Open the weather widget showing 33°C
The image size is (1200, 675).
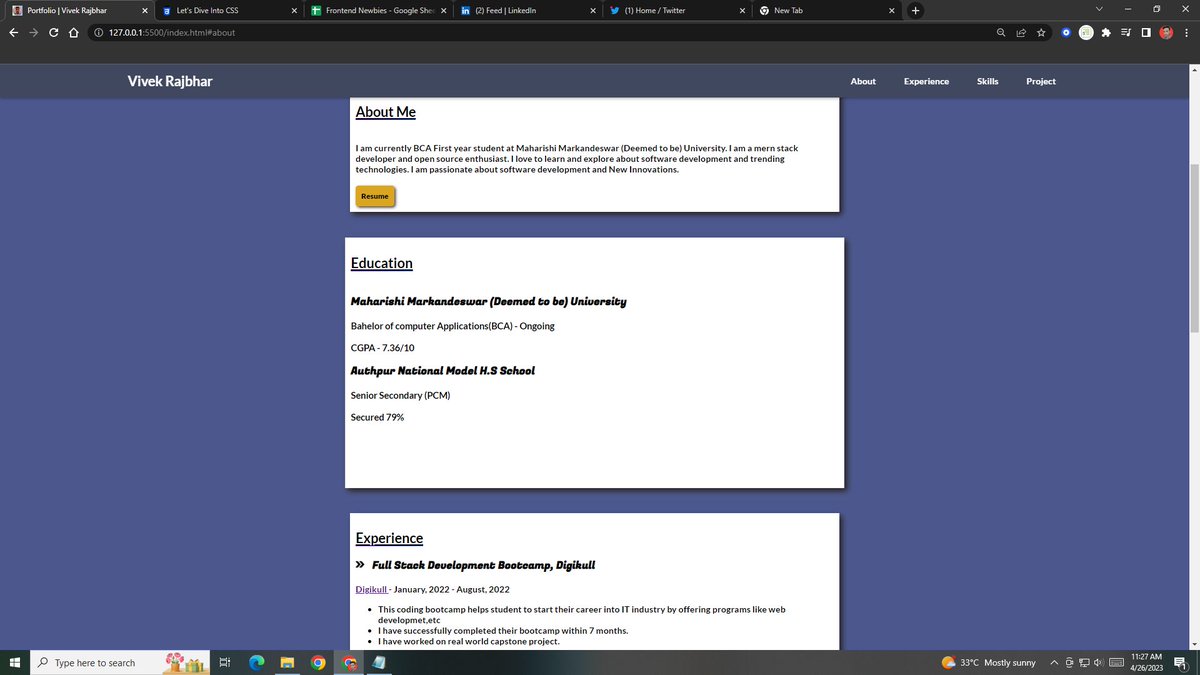tap(989, 662)
